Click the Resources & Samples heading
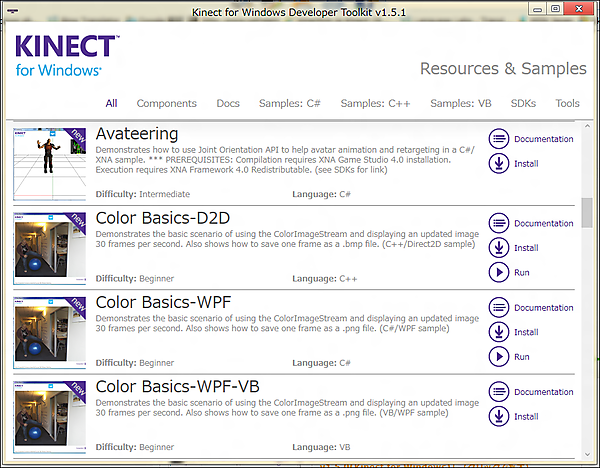The height and width of the screenshot is (468, 600). (503, 68)
